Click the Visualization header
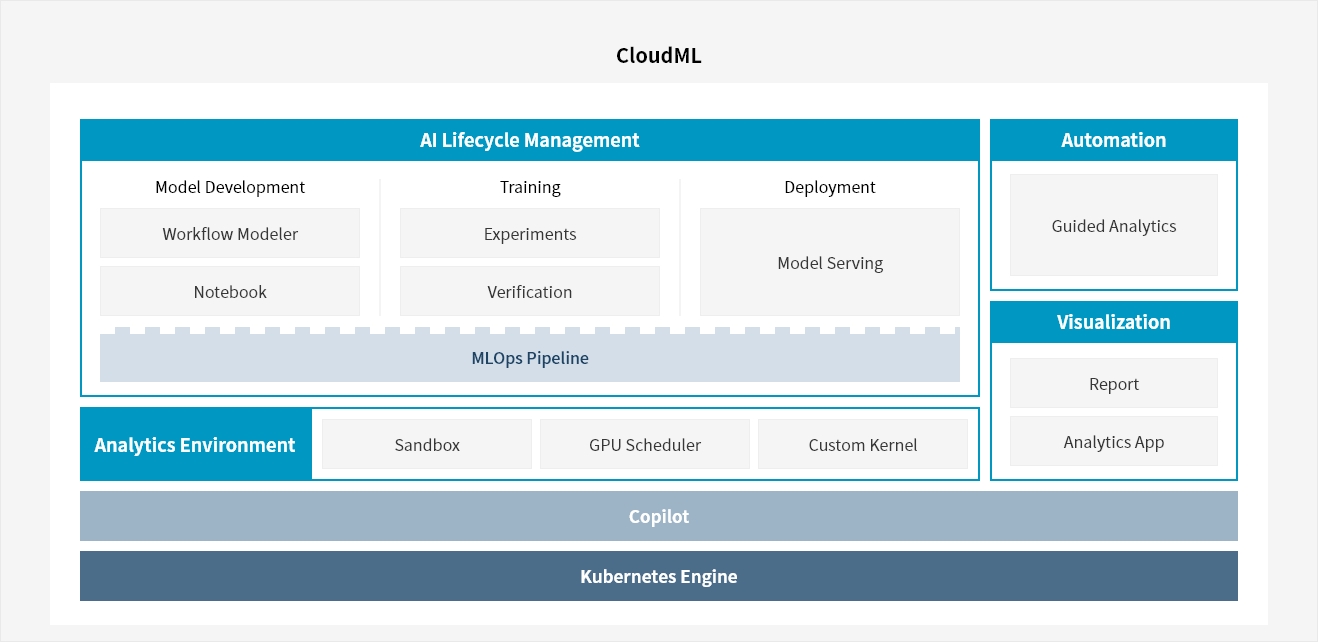Image resolution: width=1318 pixels, height=642 pixels. (x=1114, y=322)
